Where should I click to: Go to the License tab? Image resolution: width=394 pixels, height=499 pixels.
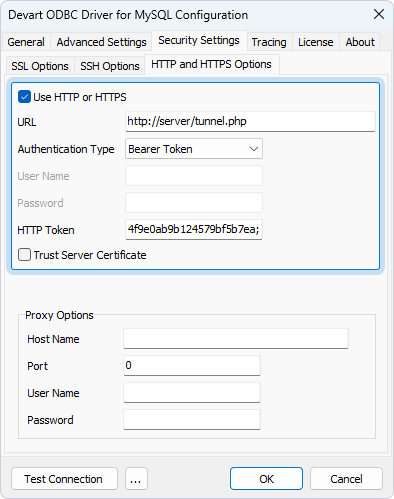point(316,42)
